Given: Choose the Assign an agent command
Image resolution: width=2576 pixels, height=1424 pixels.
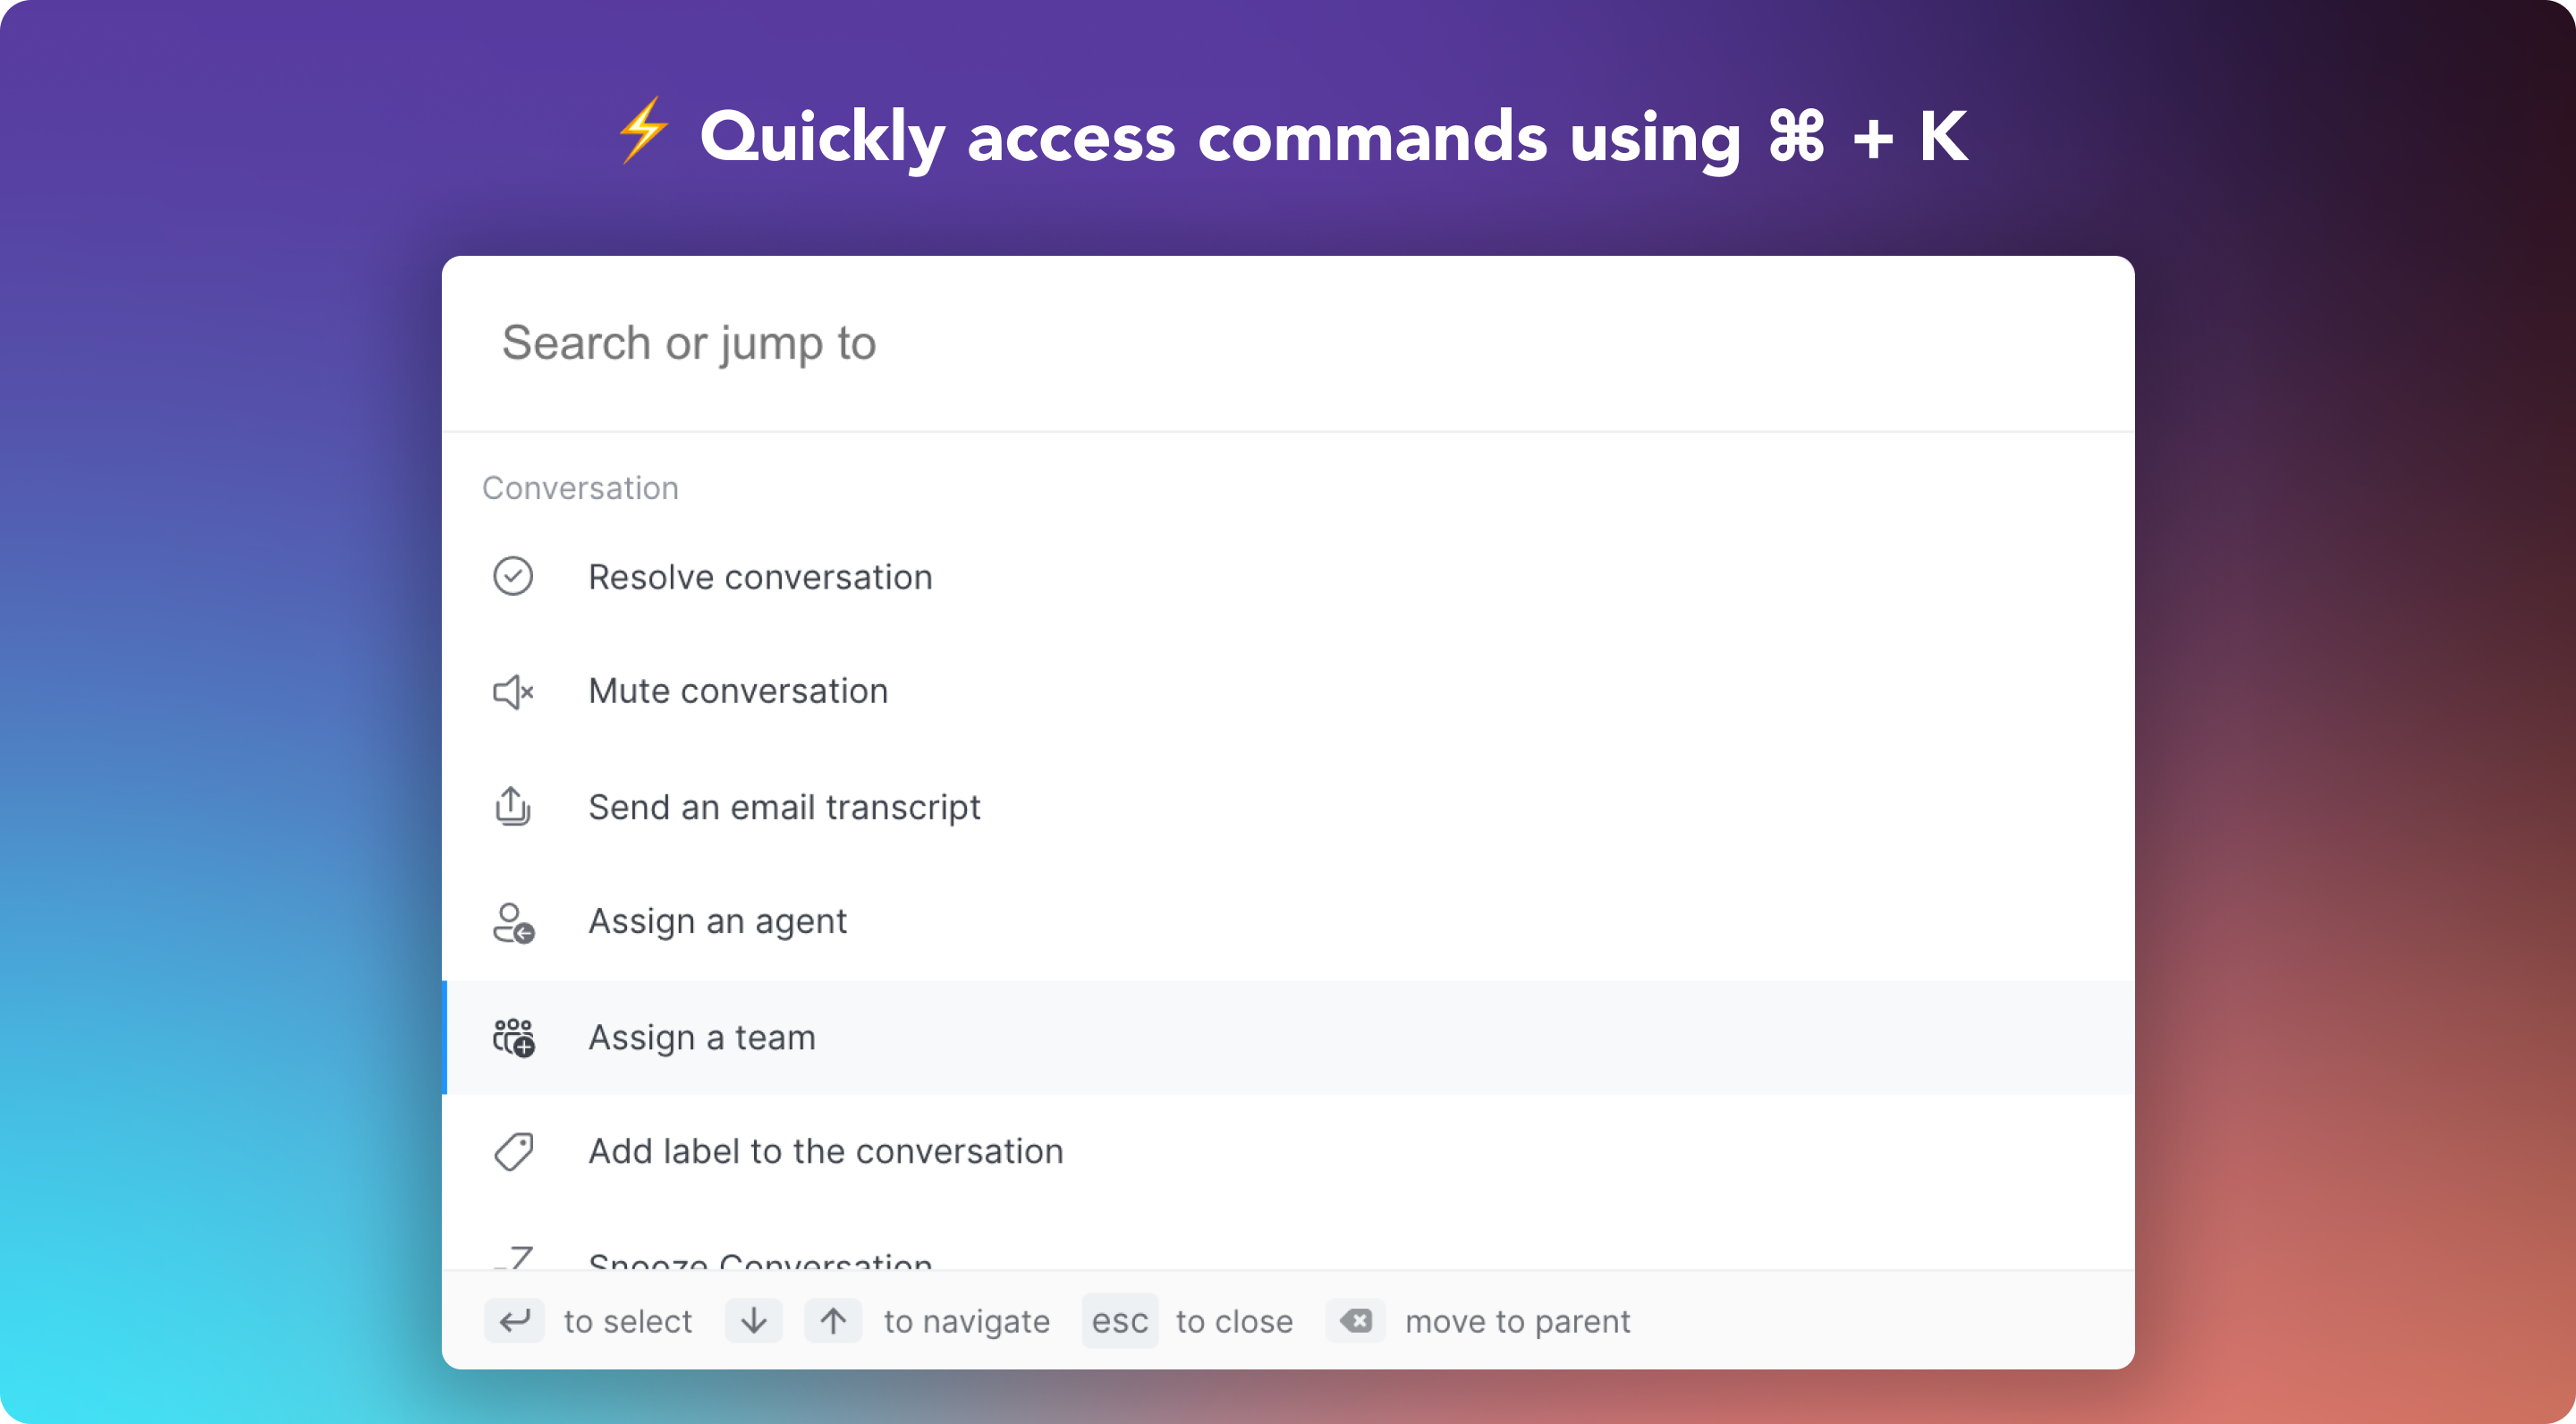Looking at the screenshot, I should pyautogui.click(x=1287, y=921).
